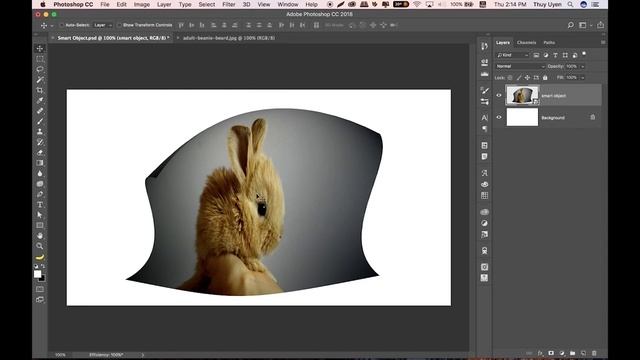Viewport: 640px width, 360px height.
Task: Select the Eyedropper tool
Action: pos(40,100)
